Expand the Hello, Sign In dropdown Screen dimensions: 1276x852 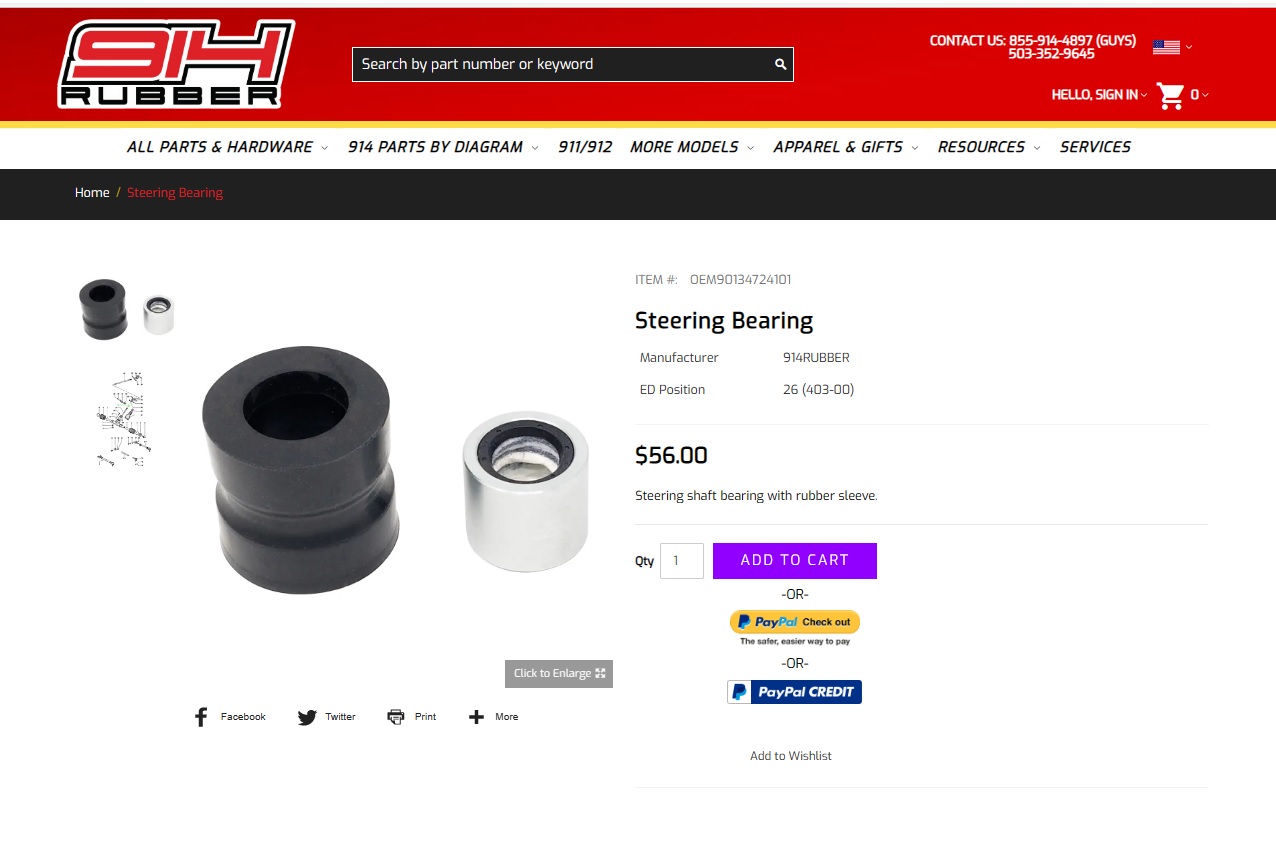tap(1099, 95)
